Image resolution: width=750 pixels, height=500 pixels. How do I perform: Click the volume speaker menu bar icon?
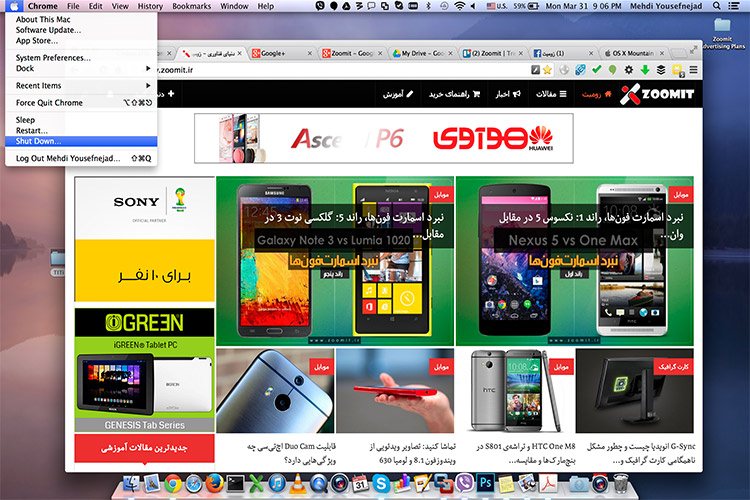pyautogui.click(x=473, y=6)
